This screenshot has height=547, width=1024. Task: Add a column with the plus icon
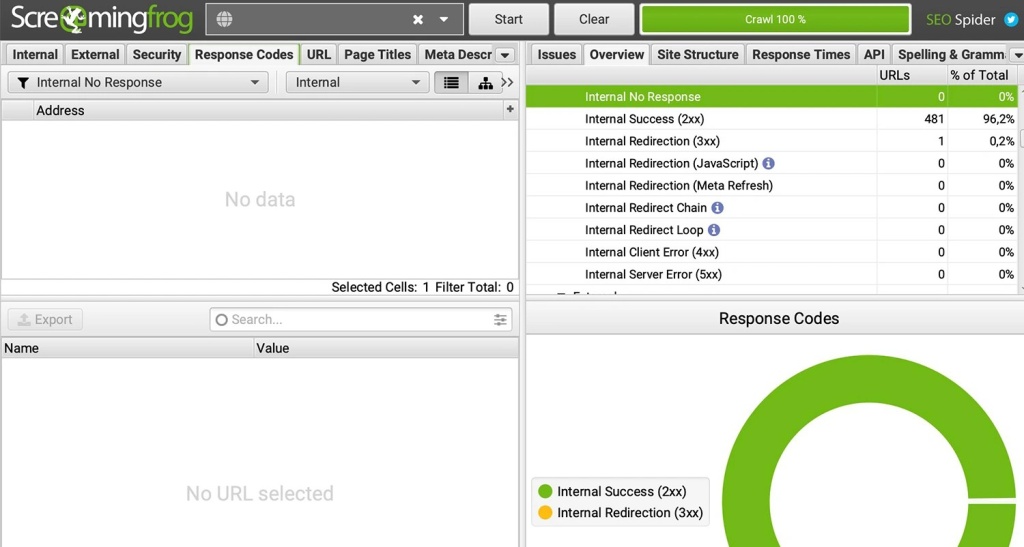(510, 109)
